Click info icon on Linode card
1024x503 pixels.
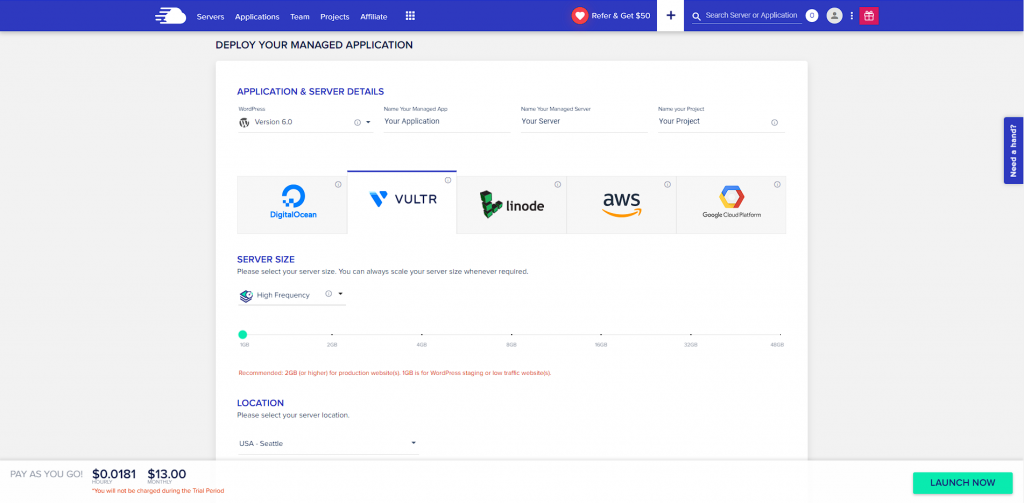pos(558,184)
